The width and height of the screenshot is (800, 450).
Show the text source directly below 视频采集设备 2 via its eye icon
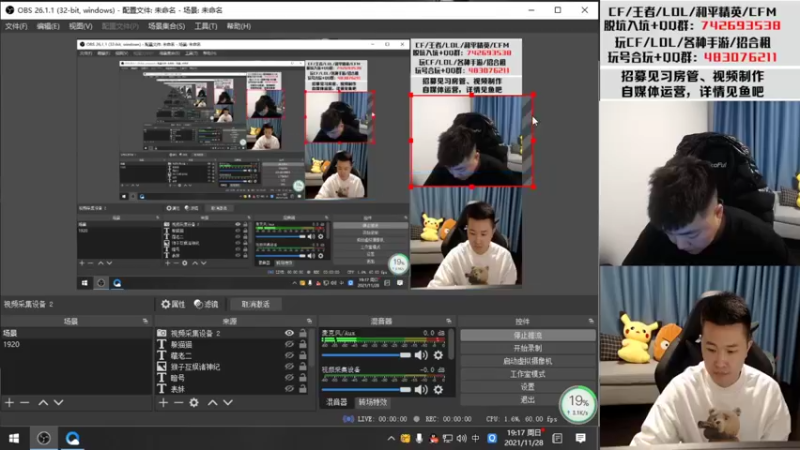(289, 344)
